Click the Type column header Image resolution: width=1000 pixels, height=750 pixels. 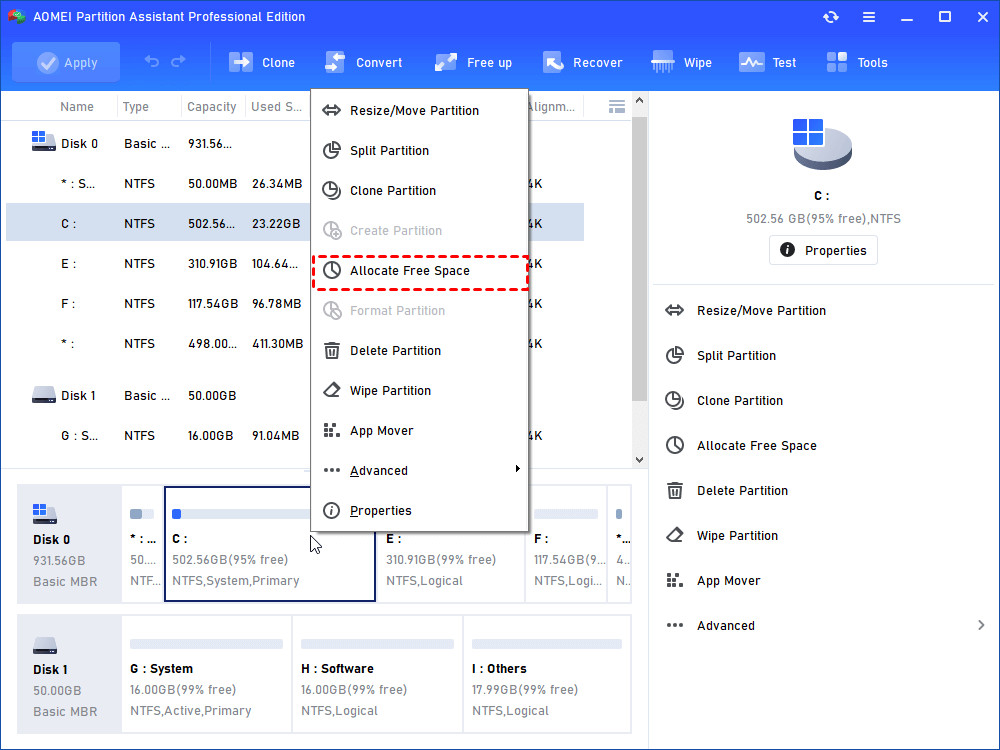coord(136,107)
